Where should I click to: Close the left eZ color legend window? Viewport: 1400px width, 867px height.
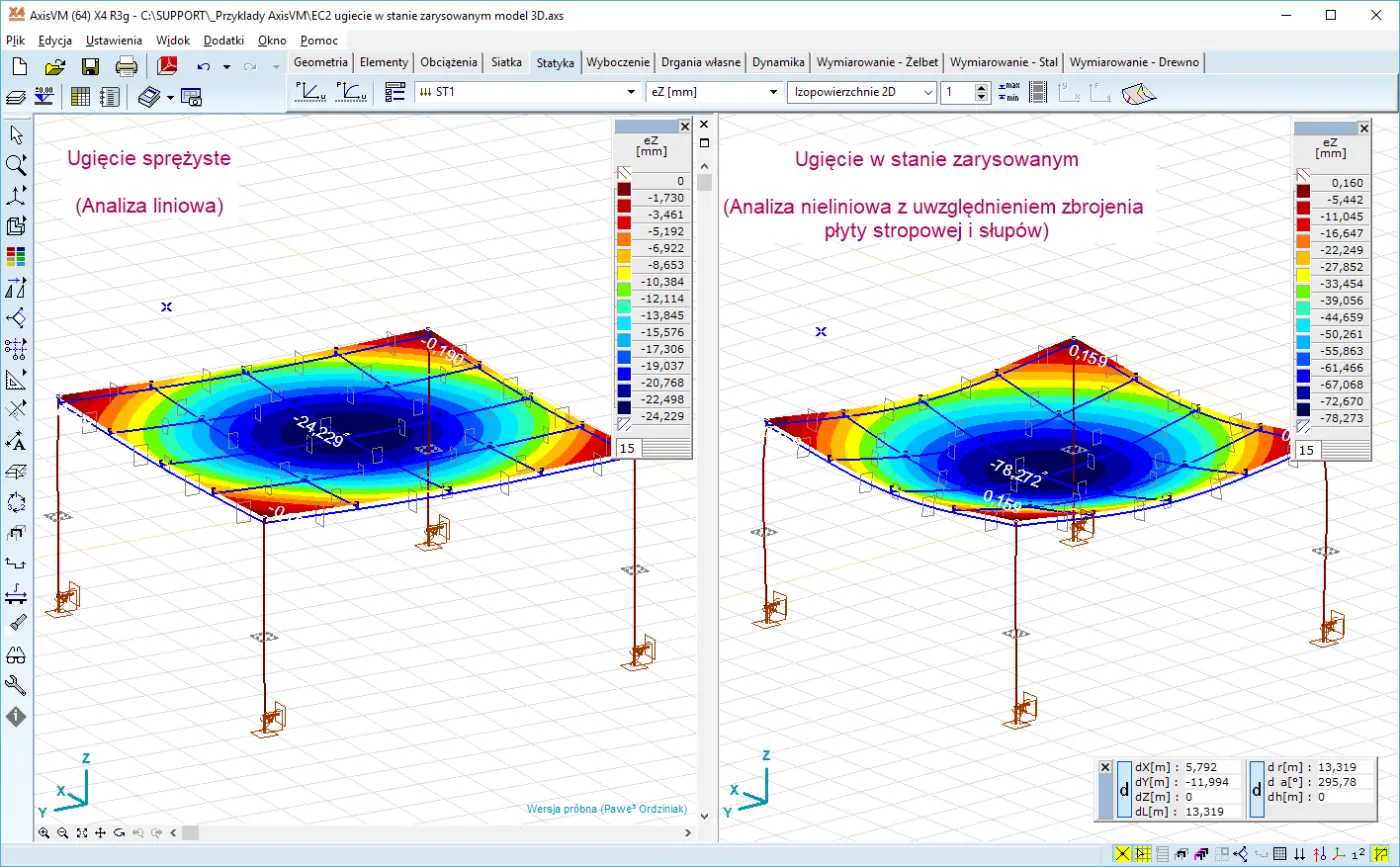684,127
